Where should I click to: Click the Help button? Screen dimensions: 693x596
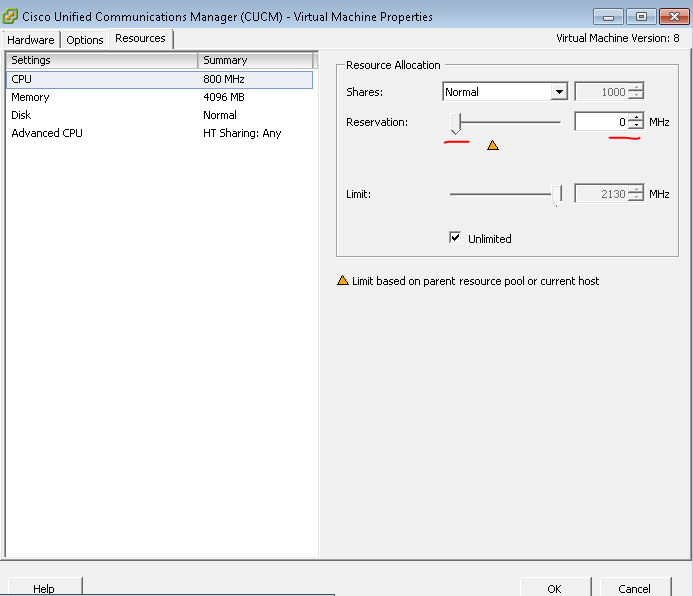point(44,588)
